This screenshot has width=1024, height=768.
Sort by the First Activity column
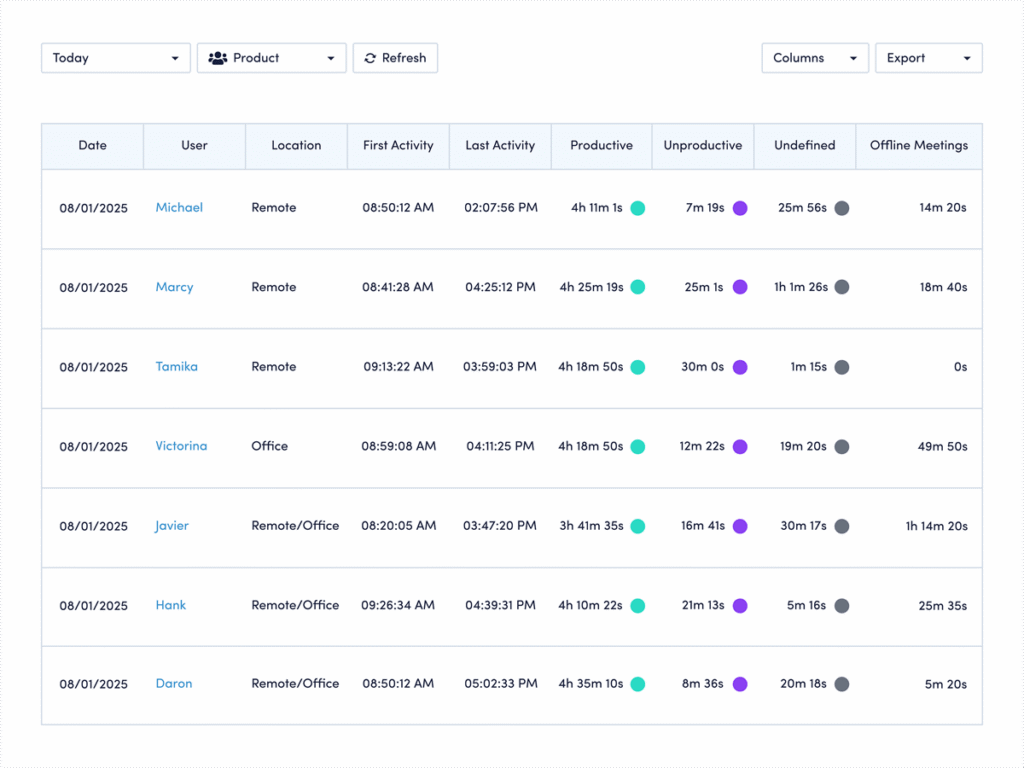point(398,145)
